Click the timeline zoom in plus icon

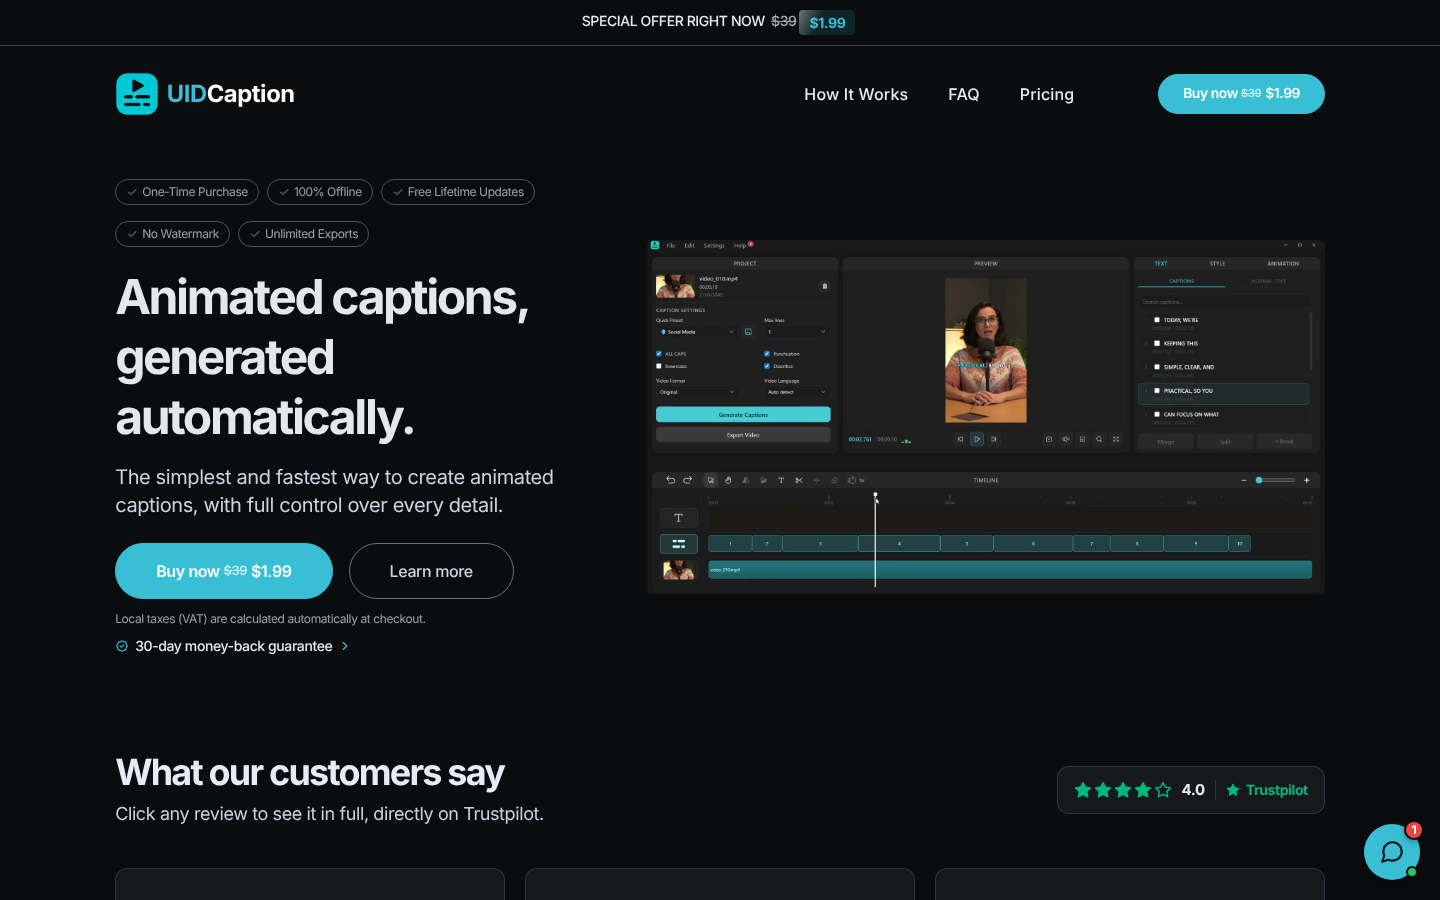point(1306,480)
